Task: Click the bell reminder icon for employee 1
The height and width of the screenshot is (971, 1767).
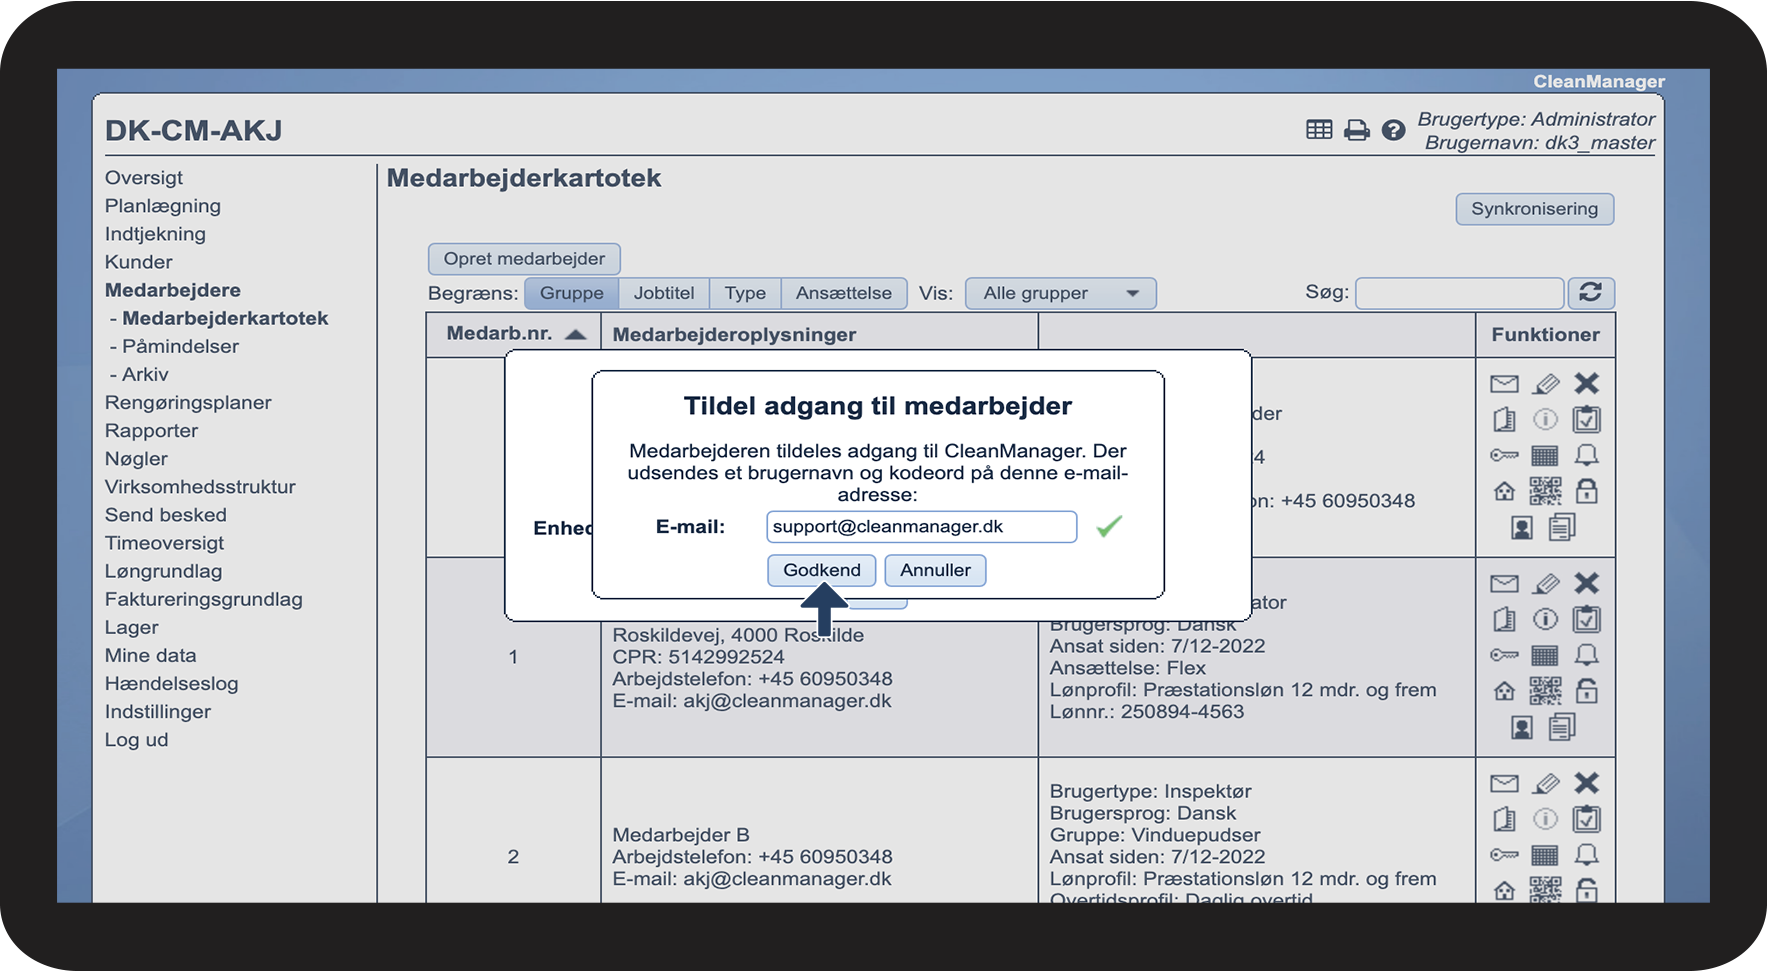Action: pyautogui.click(x=1586, y=655)
